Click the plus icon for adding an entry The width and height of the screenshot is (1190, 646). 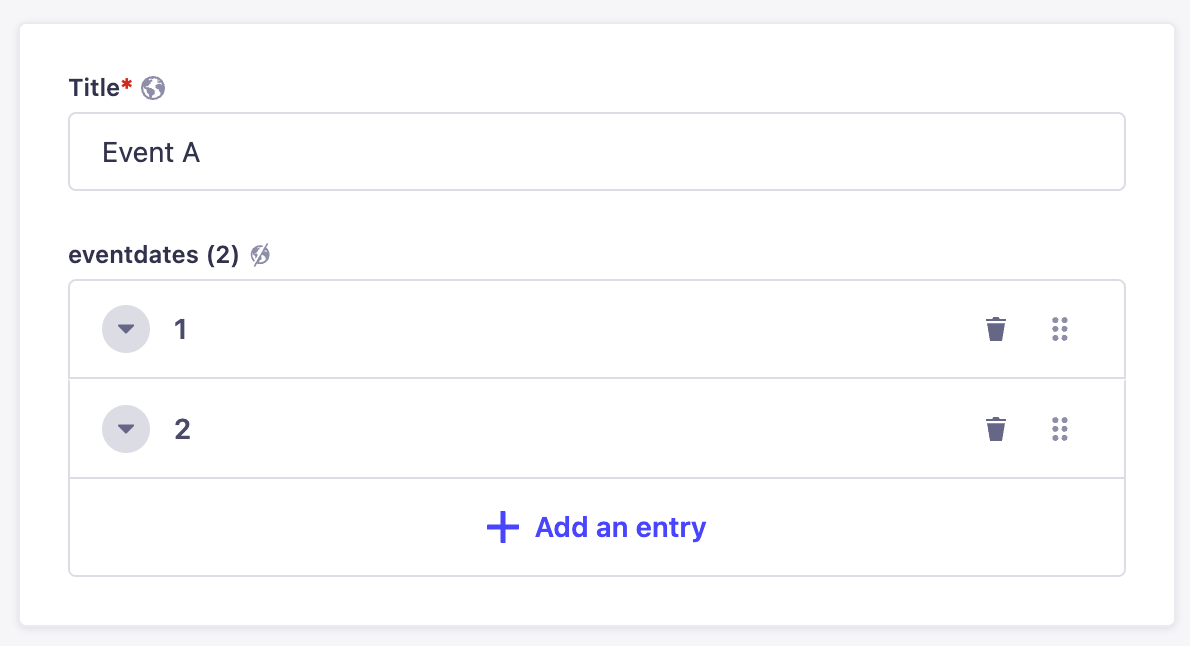(502, 527)
